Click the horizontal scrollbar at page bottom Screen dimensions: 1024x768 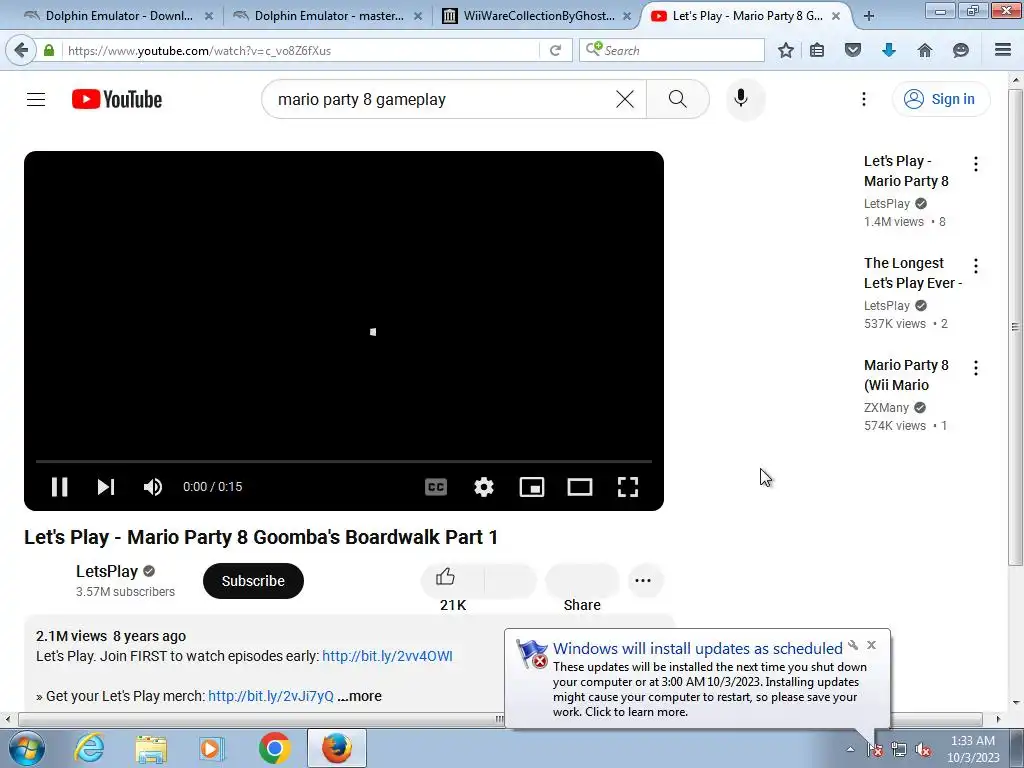point(500,719)
